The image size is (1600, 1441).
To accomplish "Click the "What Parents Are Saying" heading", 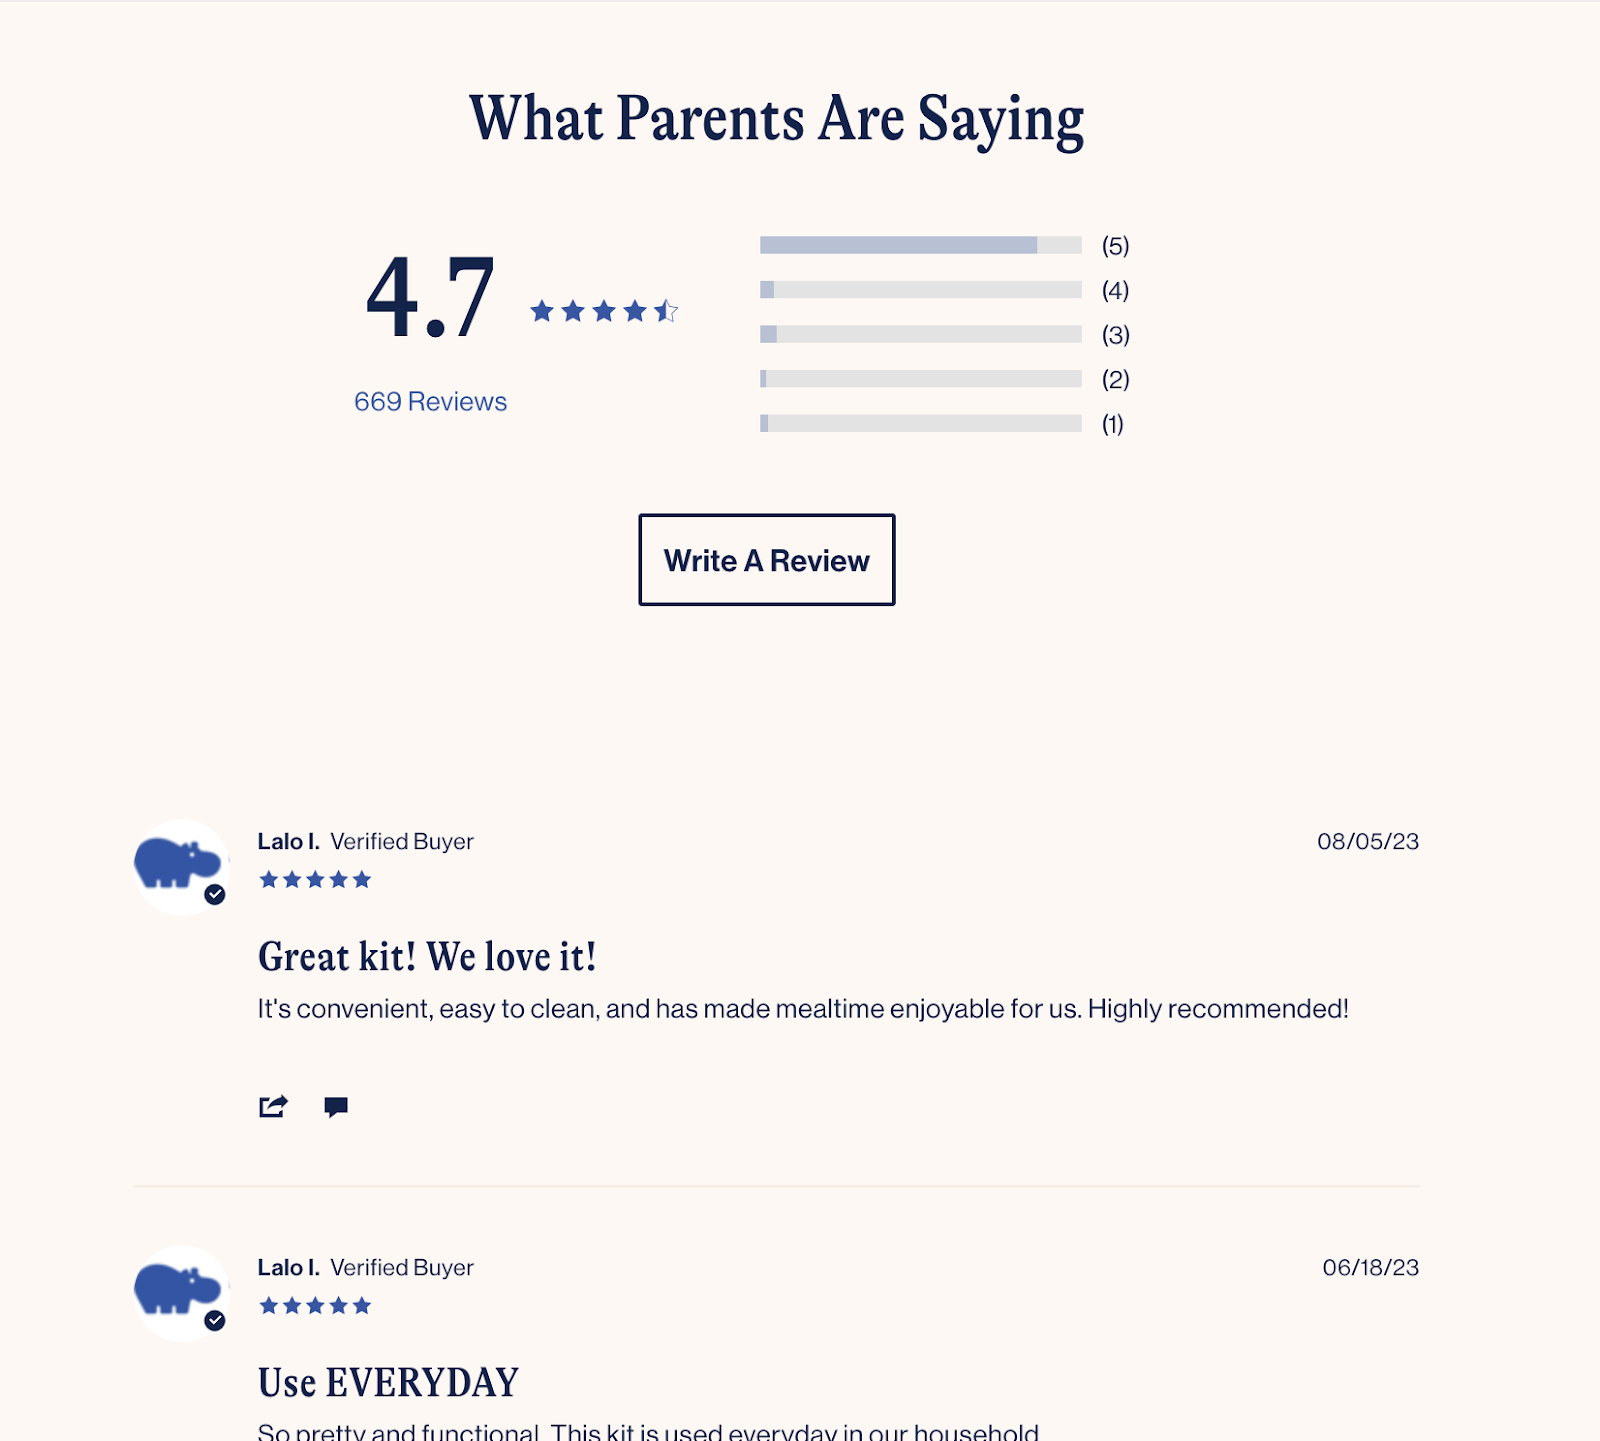I will tap(777, 119).
